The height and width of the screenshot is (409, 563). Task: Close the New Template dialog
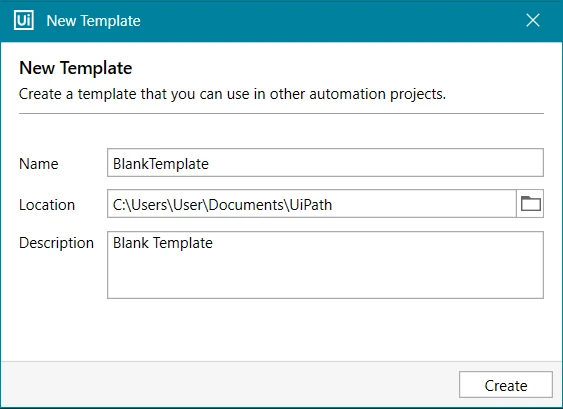[533, 20]
